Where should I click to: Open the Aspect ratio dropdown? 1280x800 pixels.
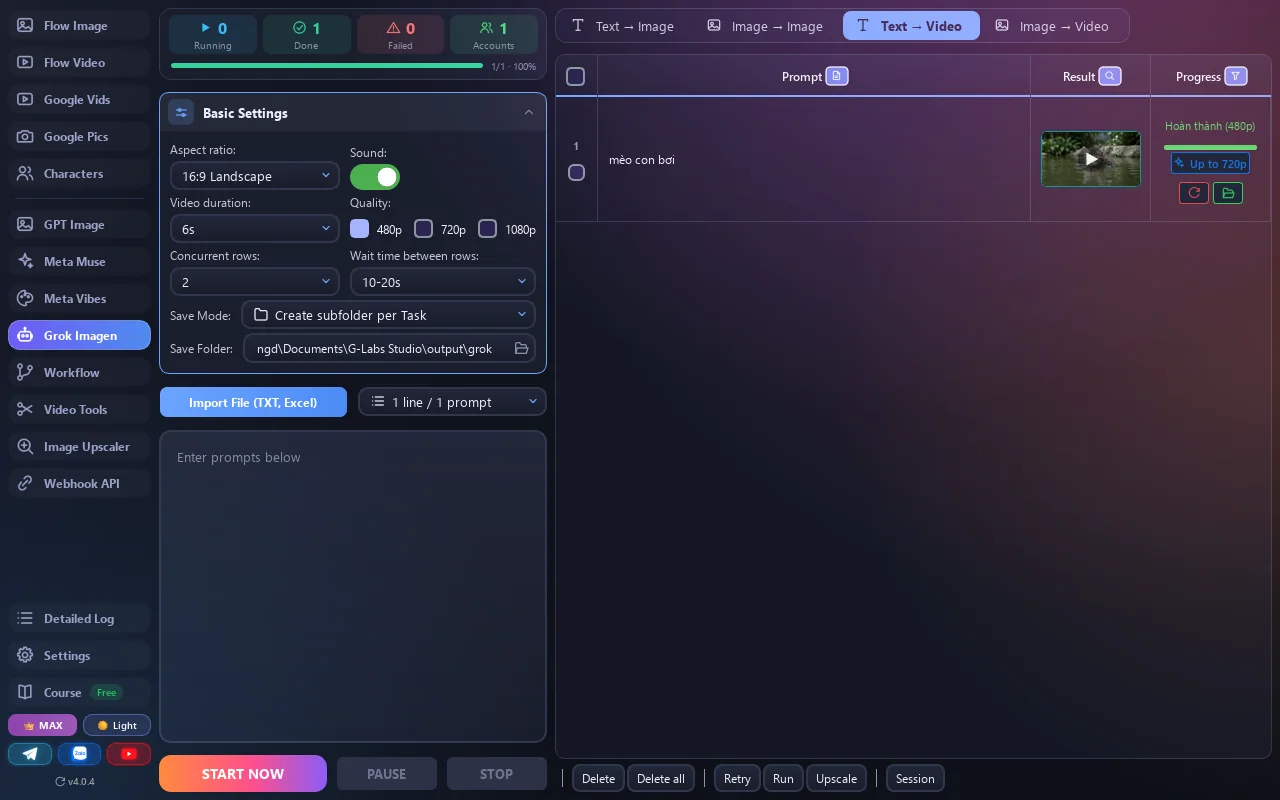click(x=255, y=176)
